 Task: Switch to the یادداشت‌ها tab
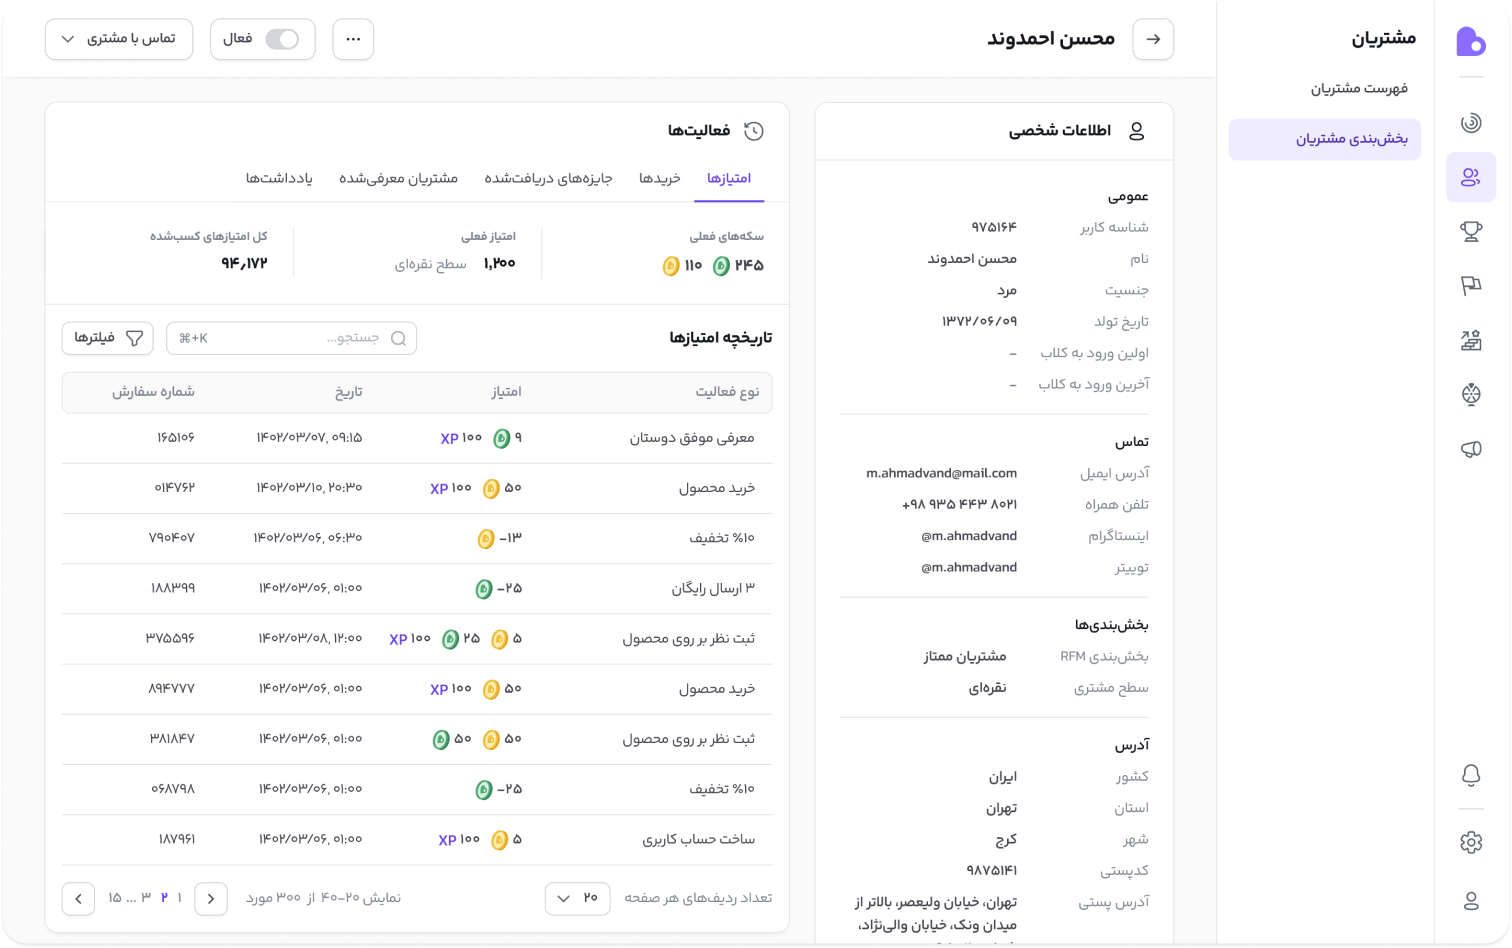click(x=279, y=178)
